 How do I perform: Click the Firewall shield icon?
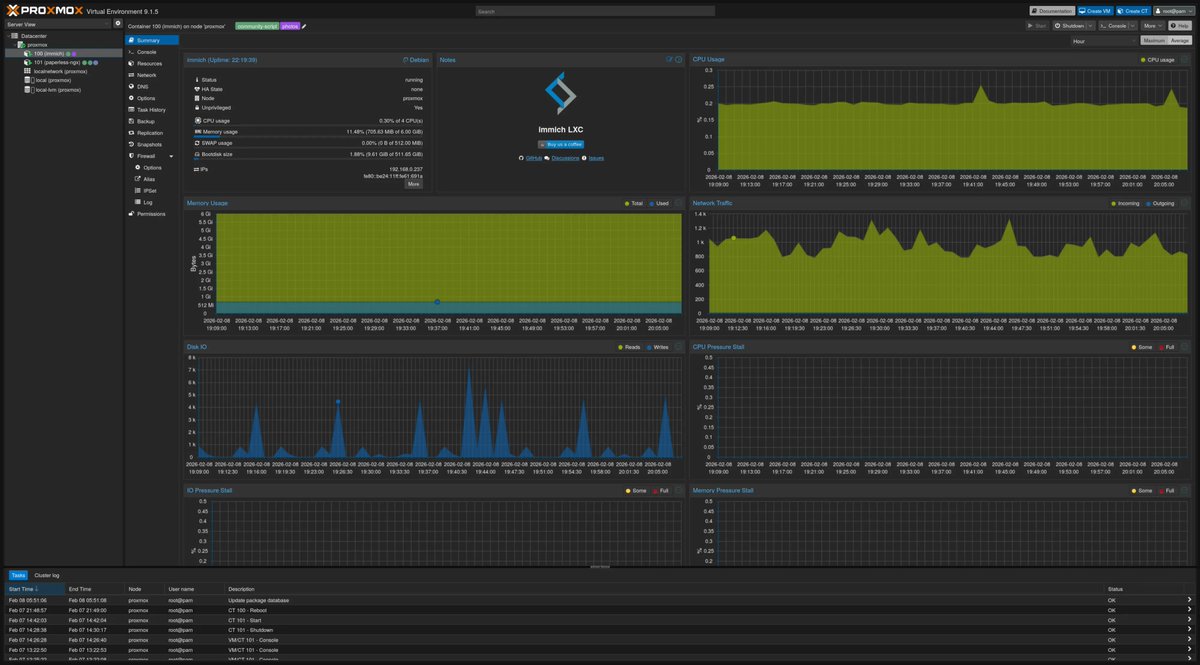click(x=130, y=156)
